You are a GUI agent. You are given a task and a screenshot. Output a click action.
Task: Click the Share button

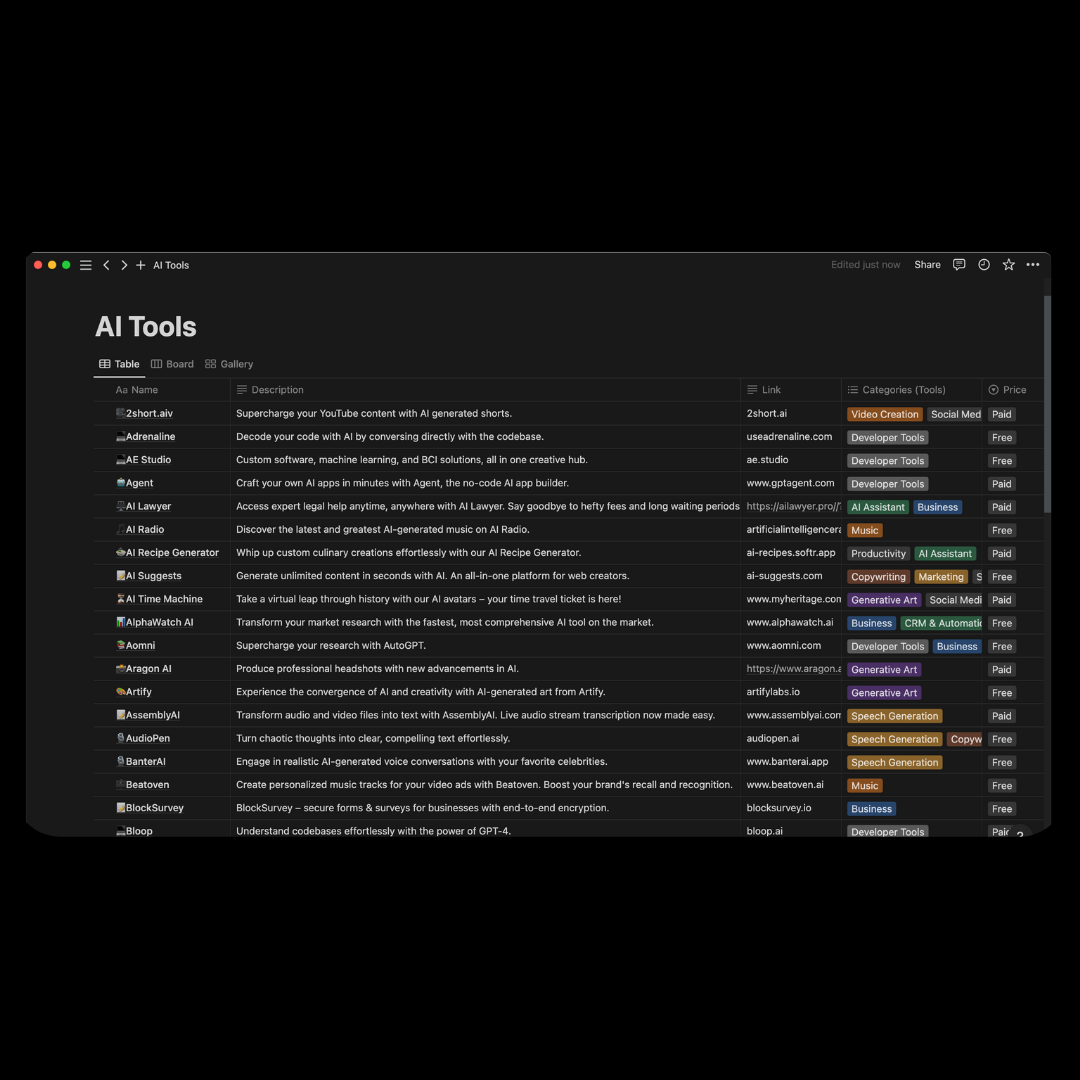coord(927,264)
